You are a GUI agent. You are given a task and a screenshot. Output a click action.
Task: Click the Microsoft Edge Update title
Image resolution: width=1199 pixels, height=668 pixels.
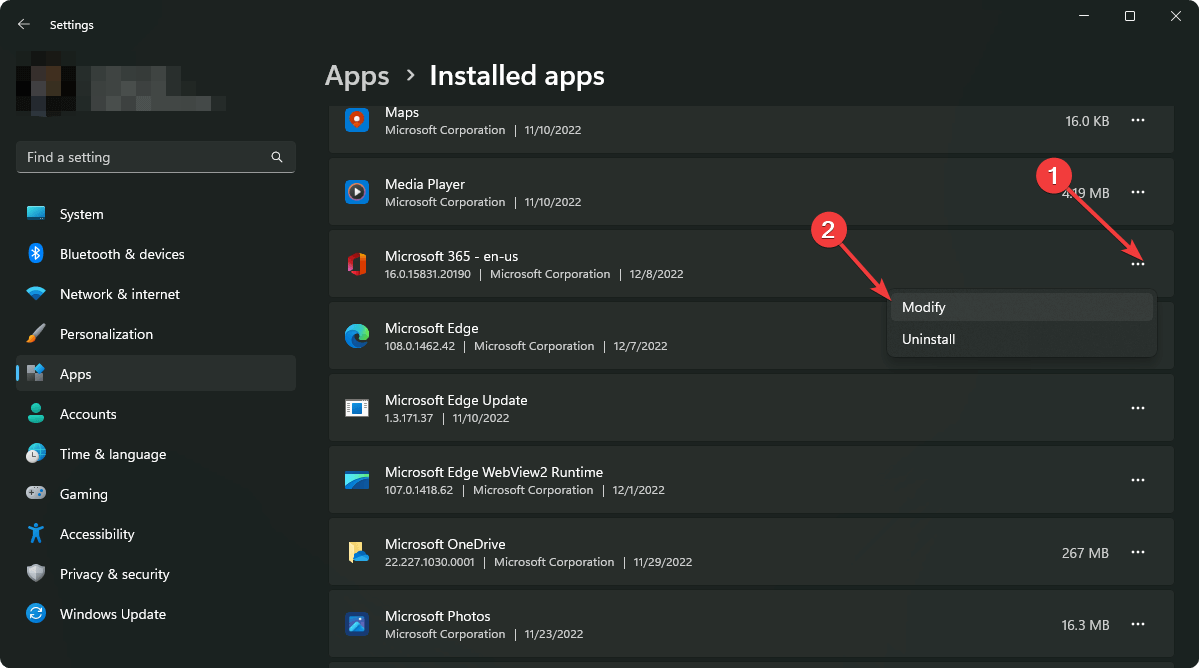457,400
